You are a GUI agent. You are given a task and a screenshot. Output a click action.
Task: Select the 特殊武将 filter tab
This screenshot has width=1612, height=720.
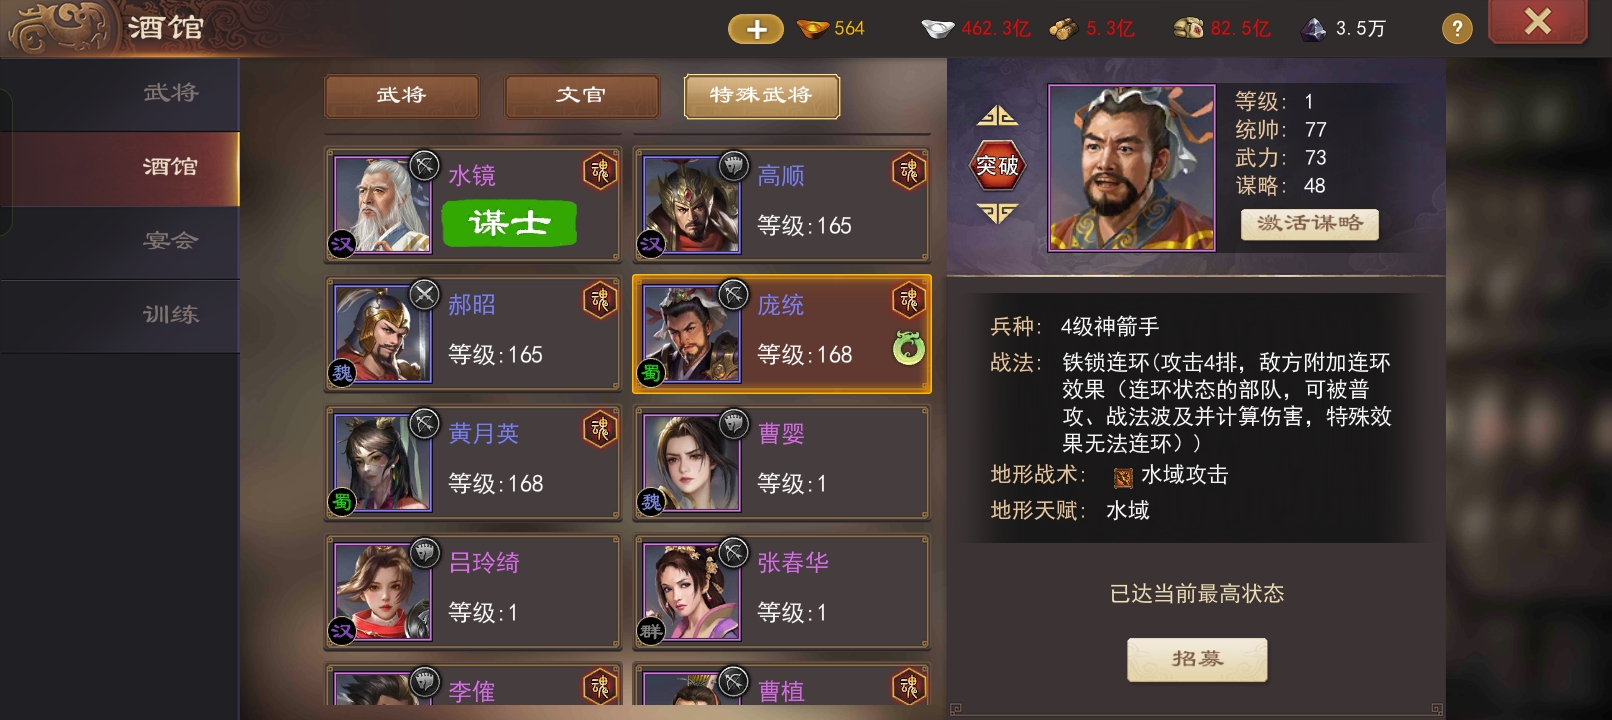coord(761,96)
